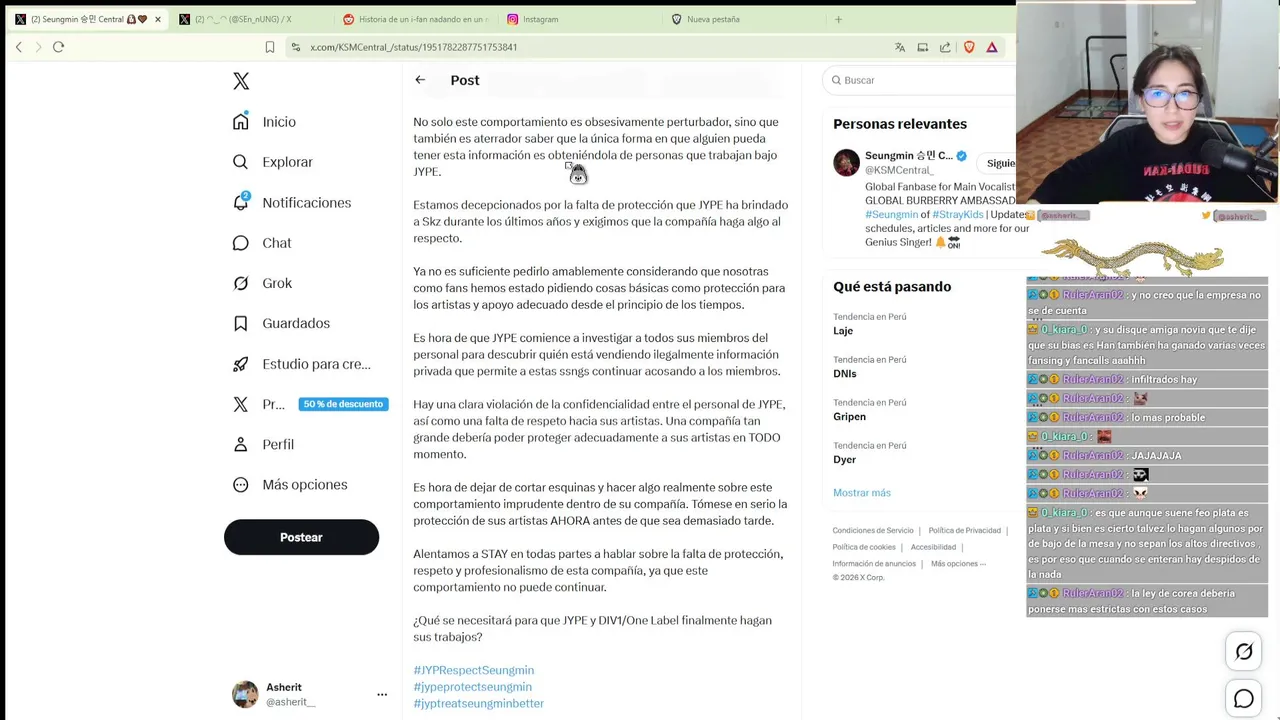Click the 50 % de descuento badge
Viewport: 1280px width, 720px height.
coord(343,404)
